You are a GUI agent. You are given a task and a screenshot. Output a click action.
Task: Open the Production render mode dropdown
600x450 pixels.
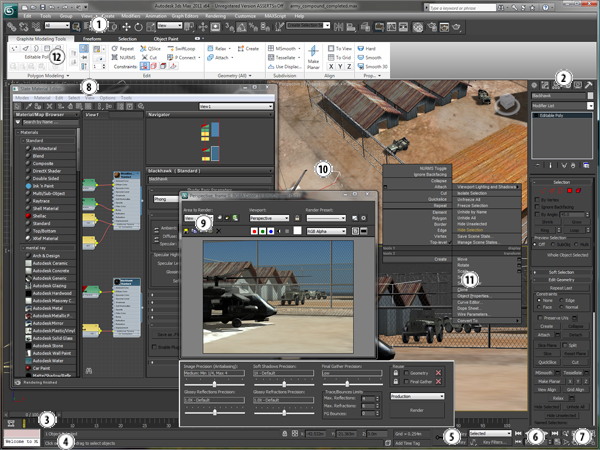(416, 396)
